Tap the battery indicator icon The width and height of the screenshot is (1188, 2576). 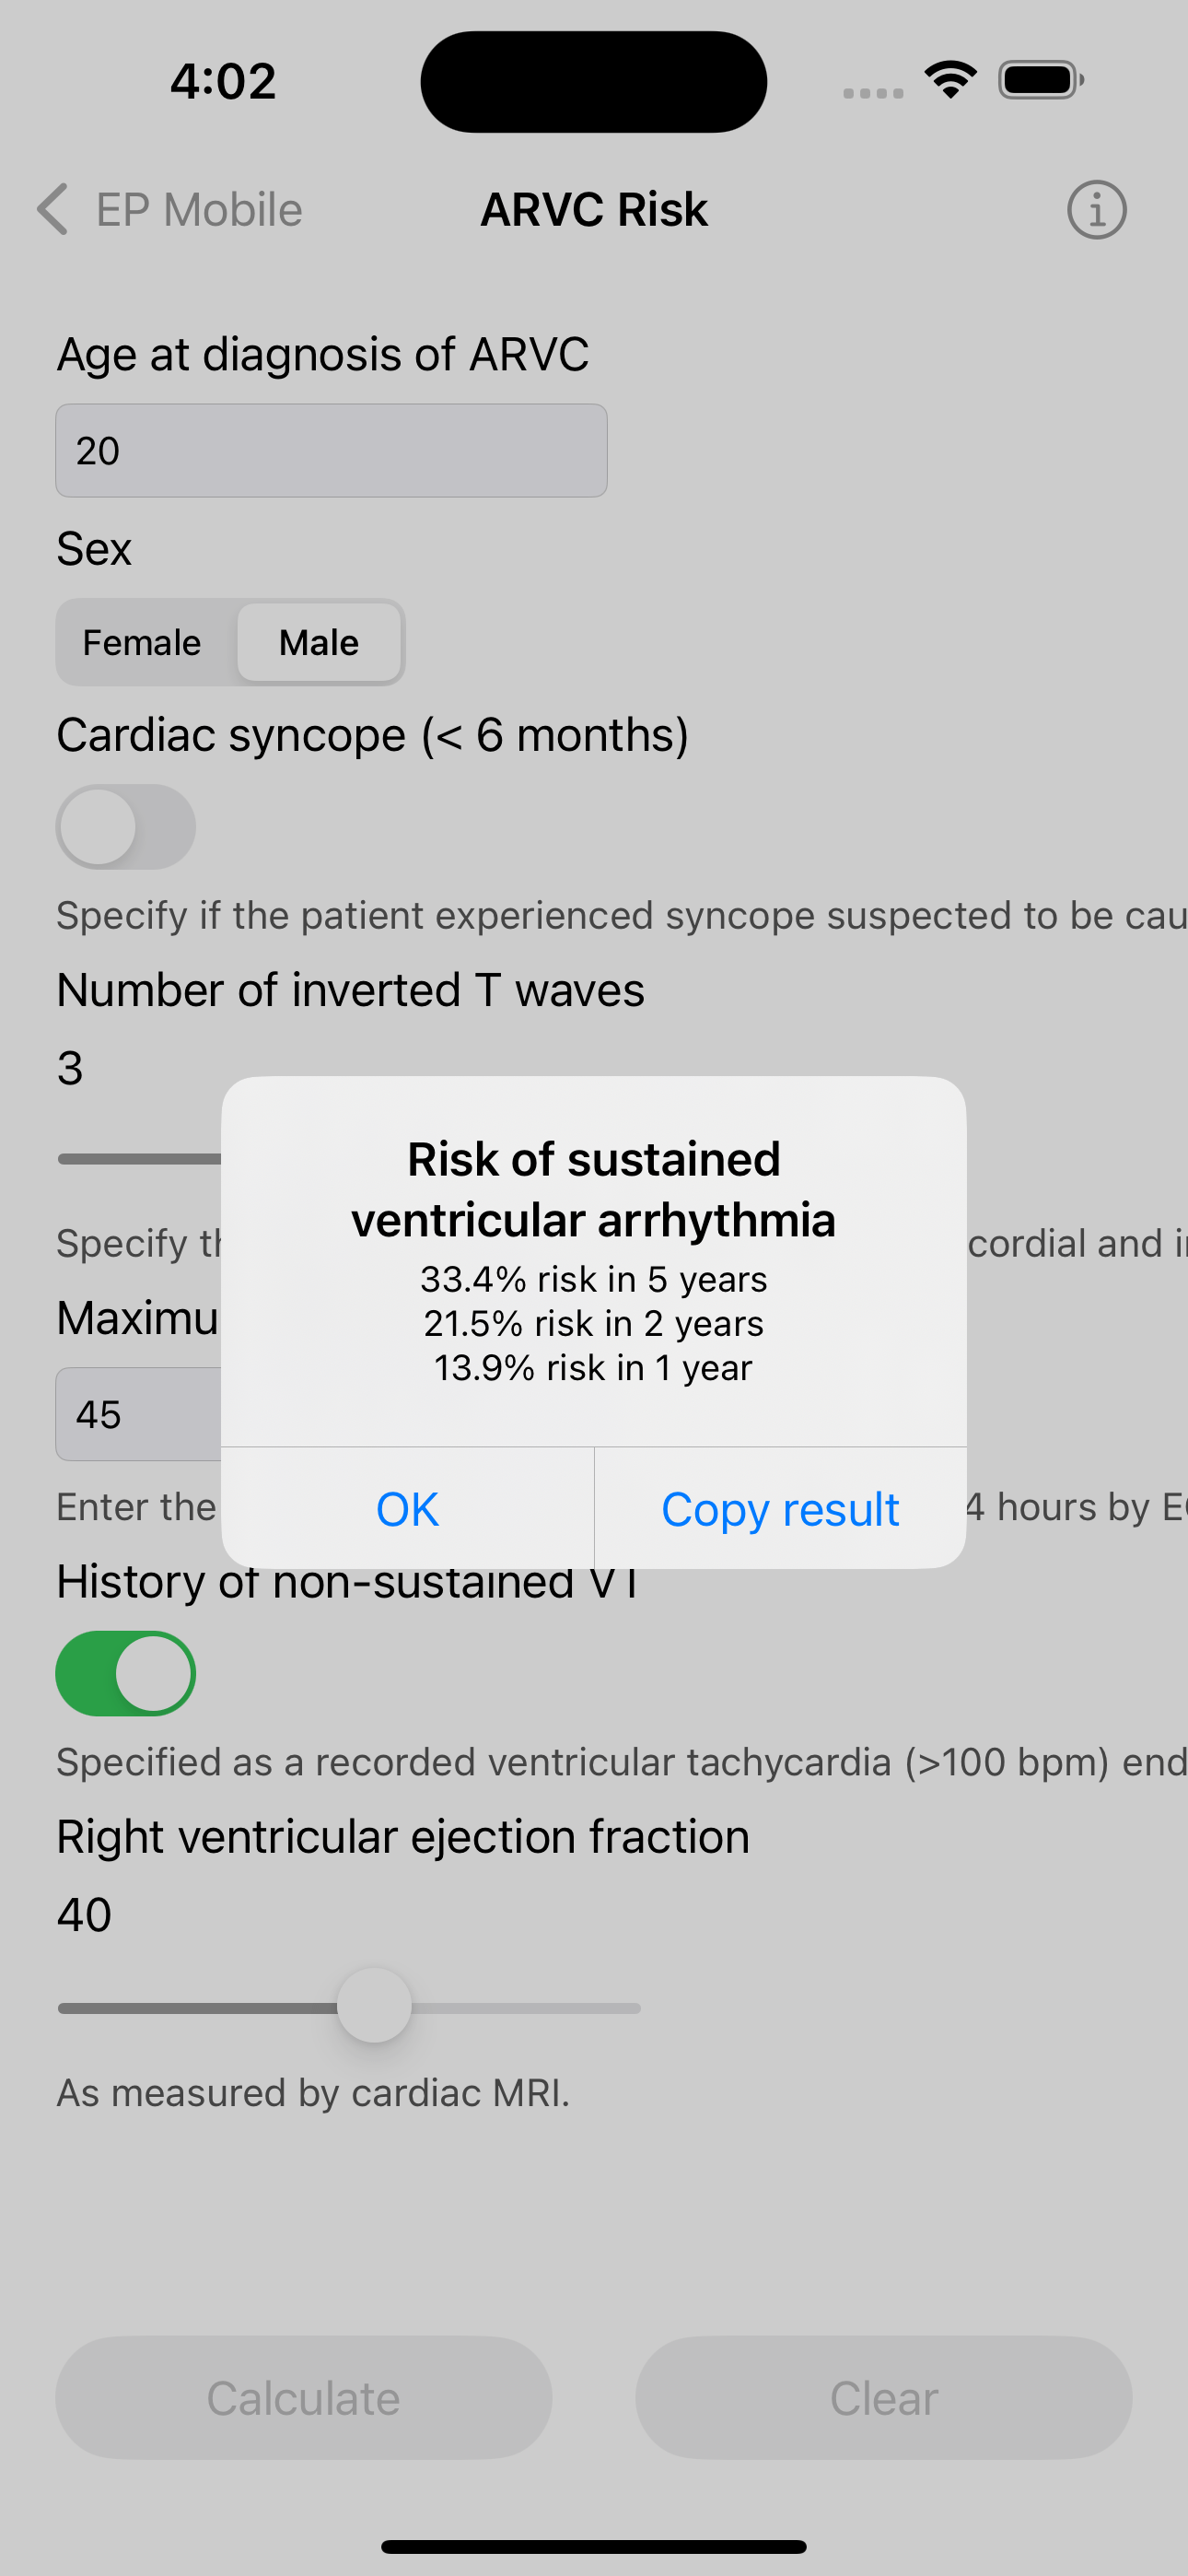(1041, 80)
